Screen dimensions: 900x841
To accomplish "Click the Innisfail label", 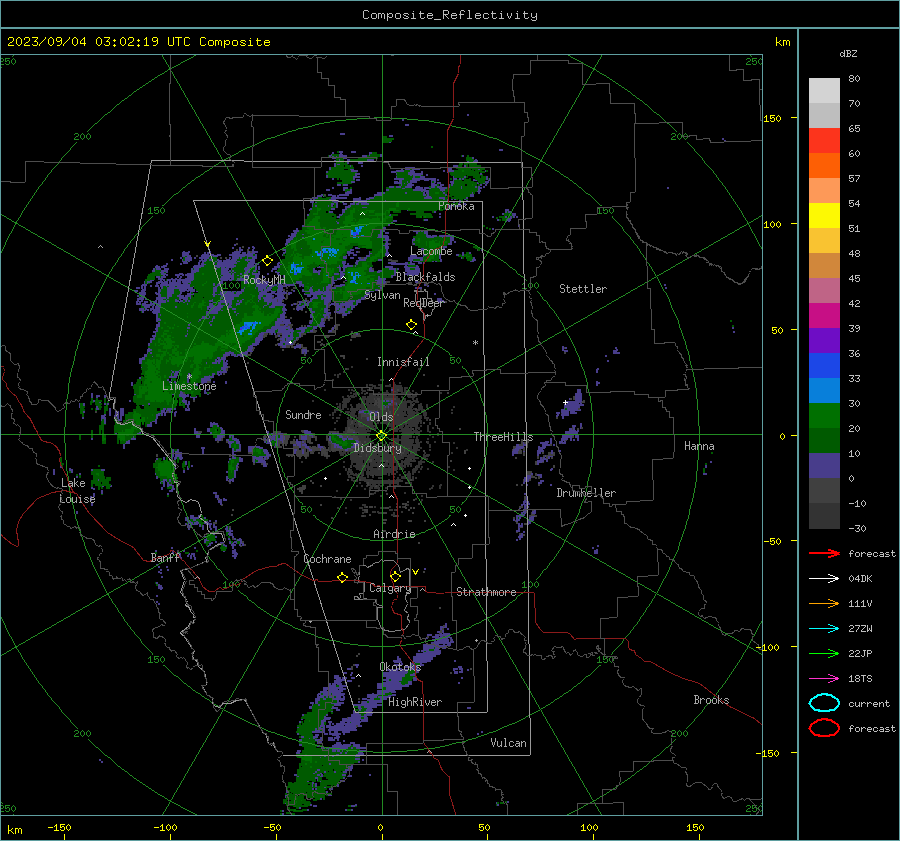I will click(x=403, y=362).
